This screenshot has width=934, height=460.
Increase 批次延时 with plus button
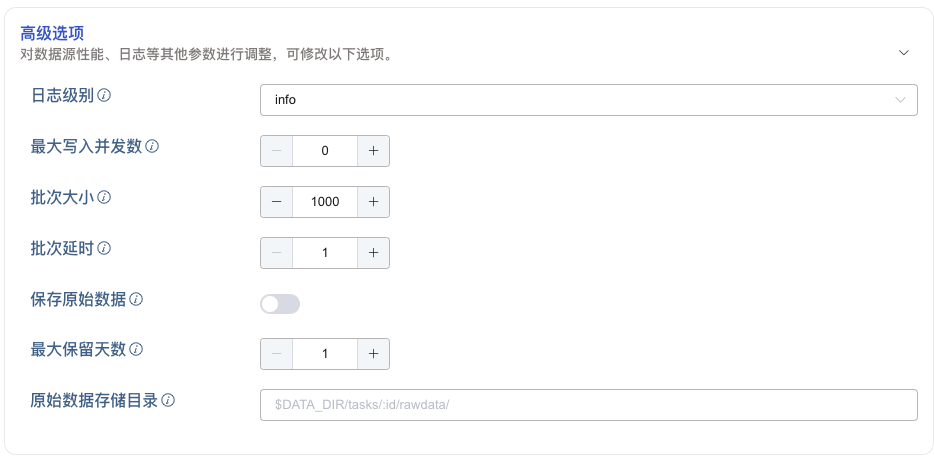point(373,253)
